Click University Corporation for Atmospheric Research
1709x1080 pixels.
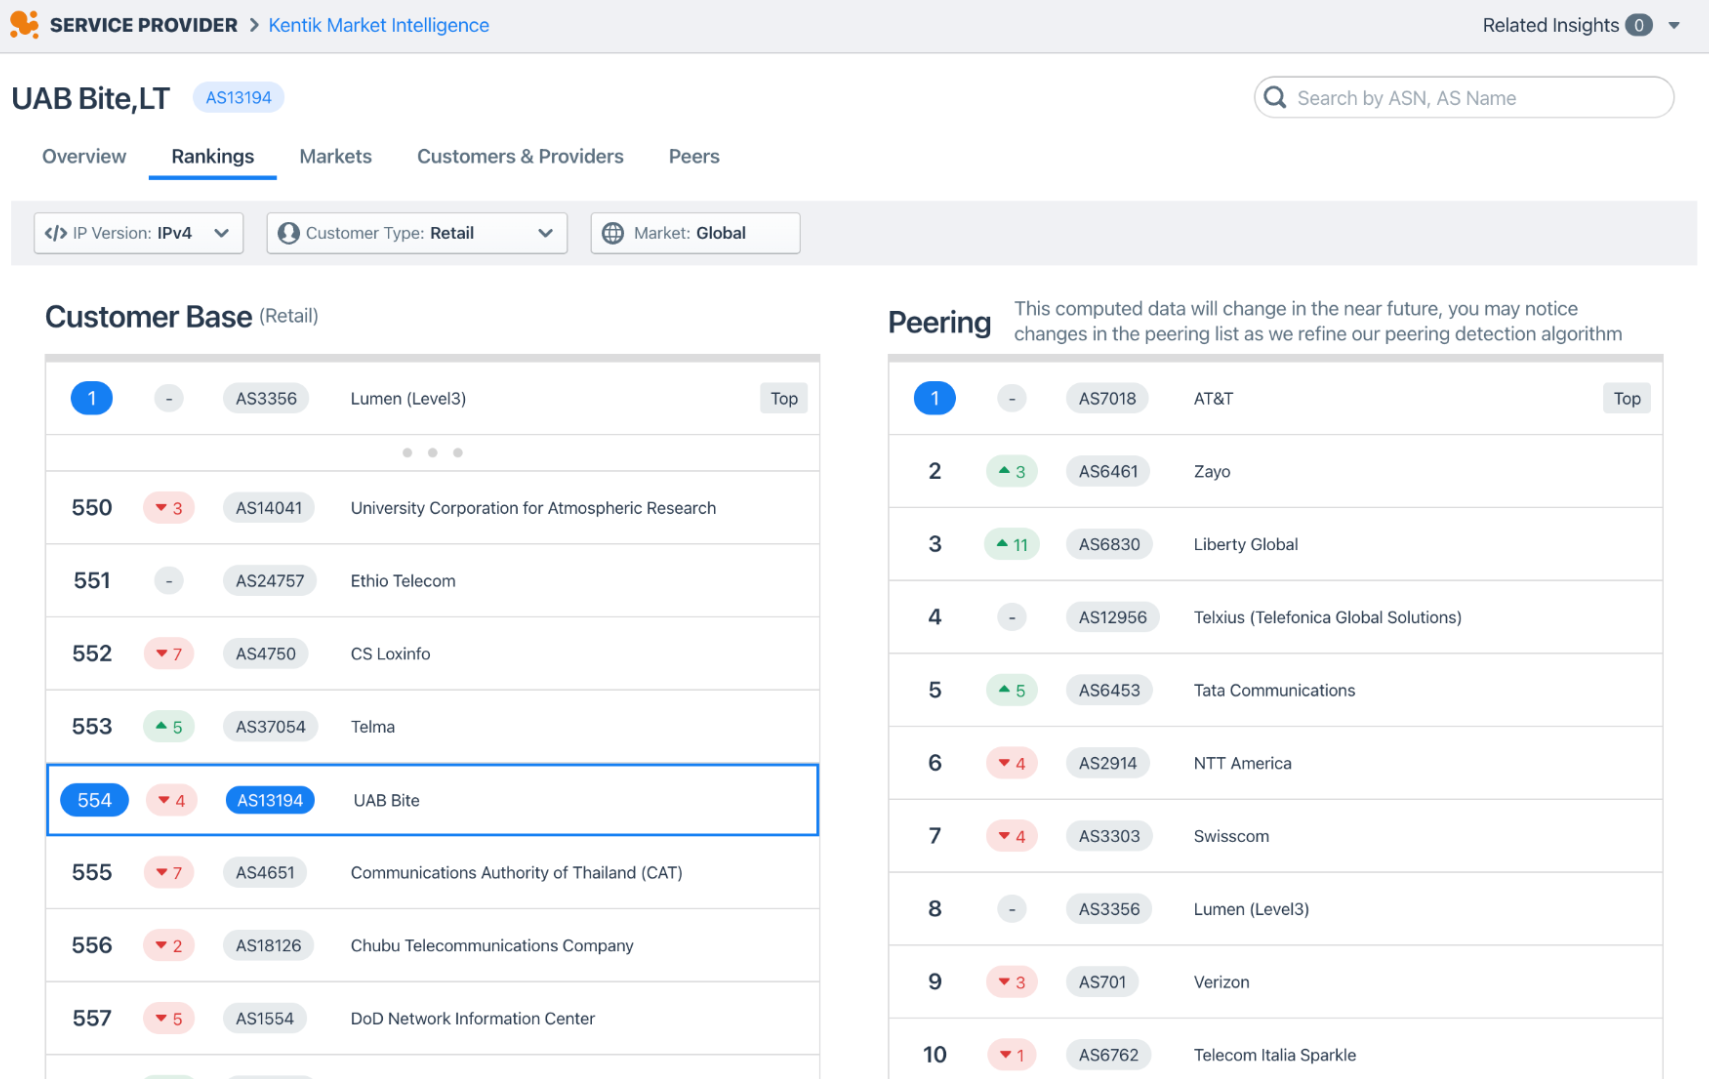[x=533, y=508]
